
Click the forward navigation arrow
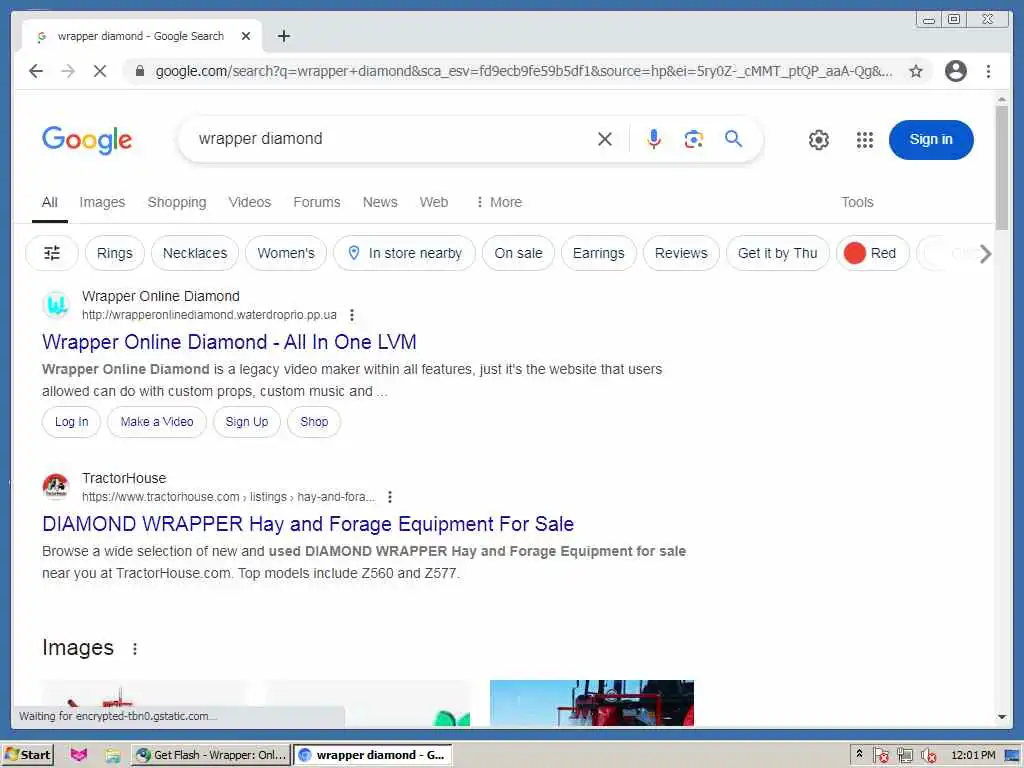(68, 71)
